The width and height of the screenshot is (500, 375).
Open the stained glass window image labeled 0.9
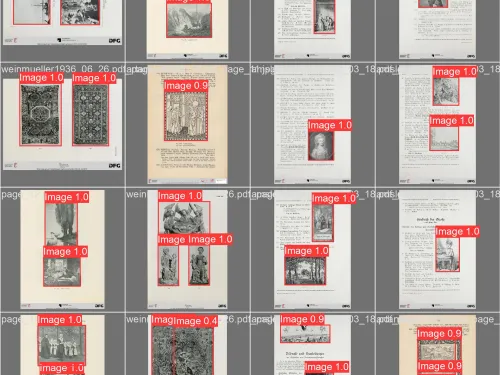(186, 116)
